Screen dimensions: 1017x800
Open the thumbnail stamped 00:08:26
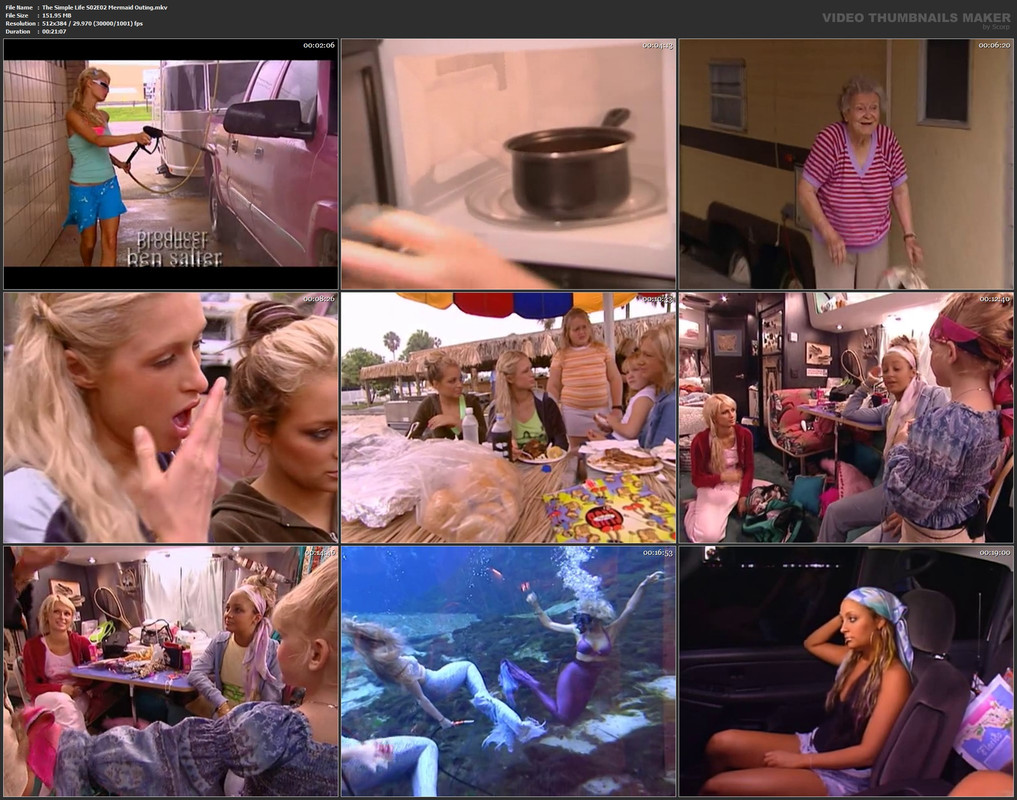click(x=171, y=417)
